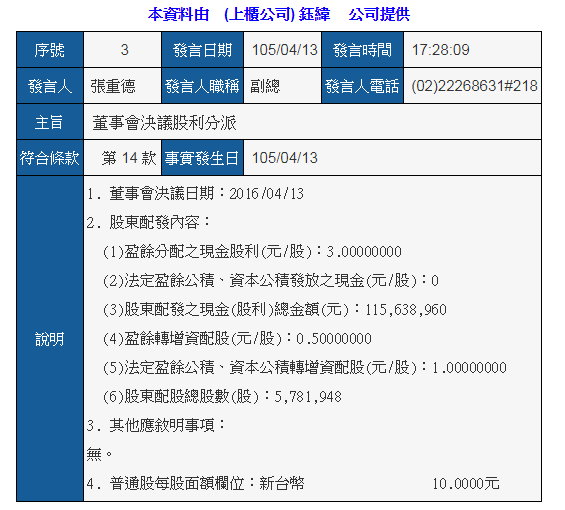Click the 發言時間 header cell
The image size is (565, 510).
tap(362, 50)
